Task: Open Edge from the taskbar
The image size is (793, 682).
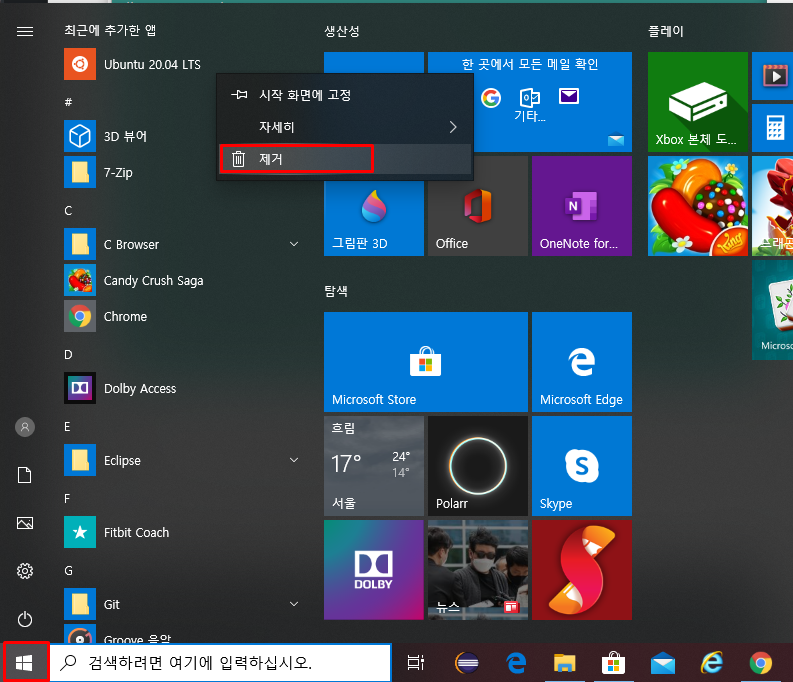Action: [x=516, y=662]
